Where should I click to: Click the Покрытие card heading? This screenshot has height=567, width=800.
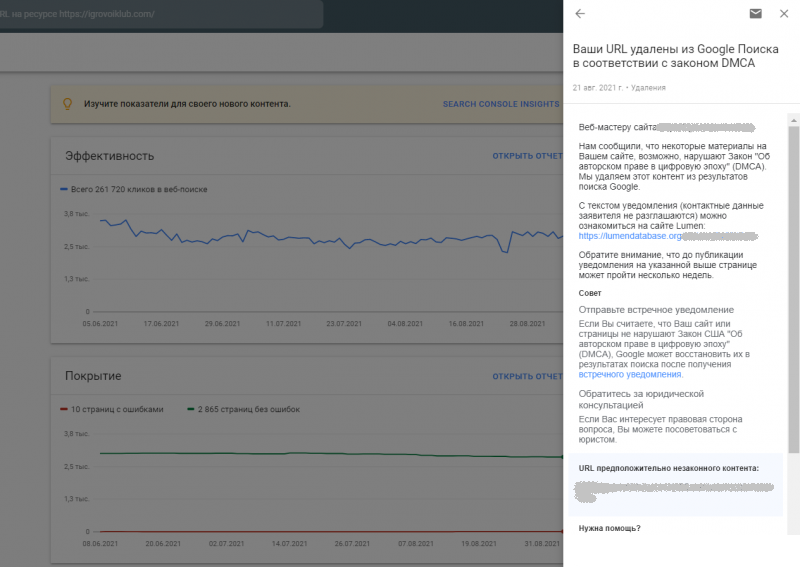point(93,376)
